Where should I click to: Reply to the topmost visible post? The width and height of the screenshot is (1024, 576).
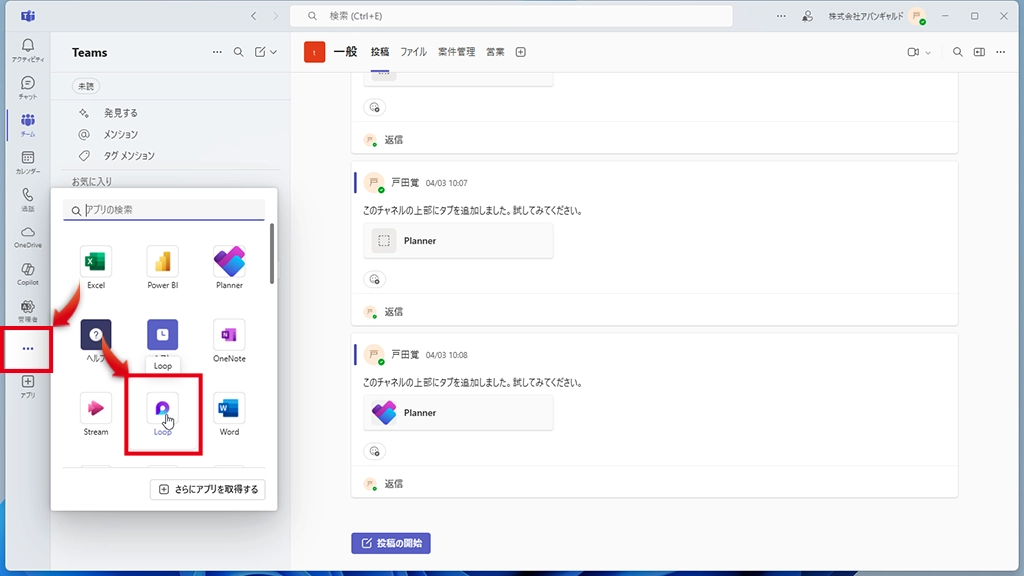coord(393,140)
